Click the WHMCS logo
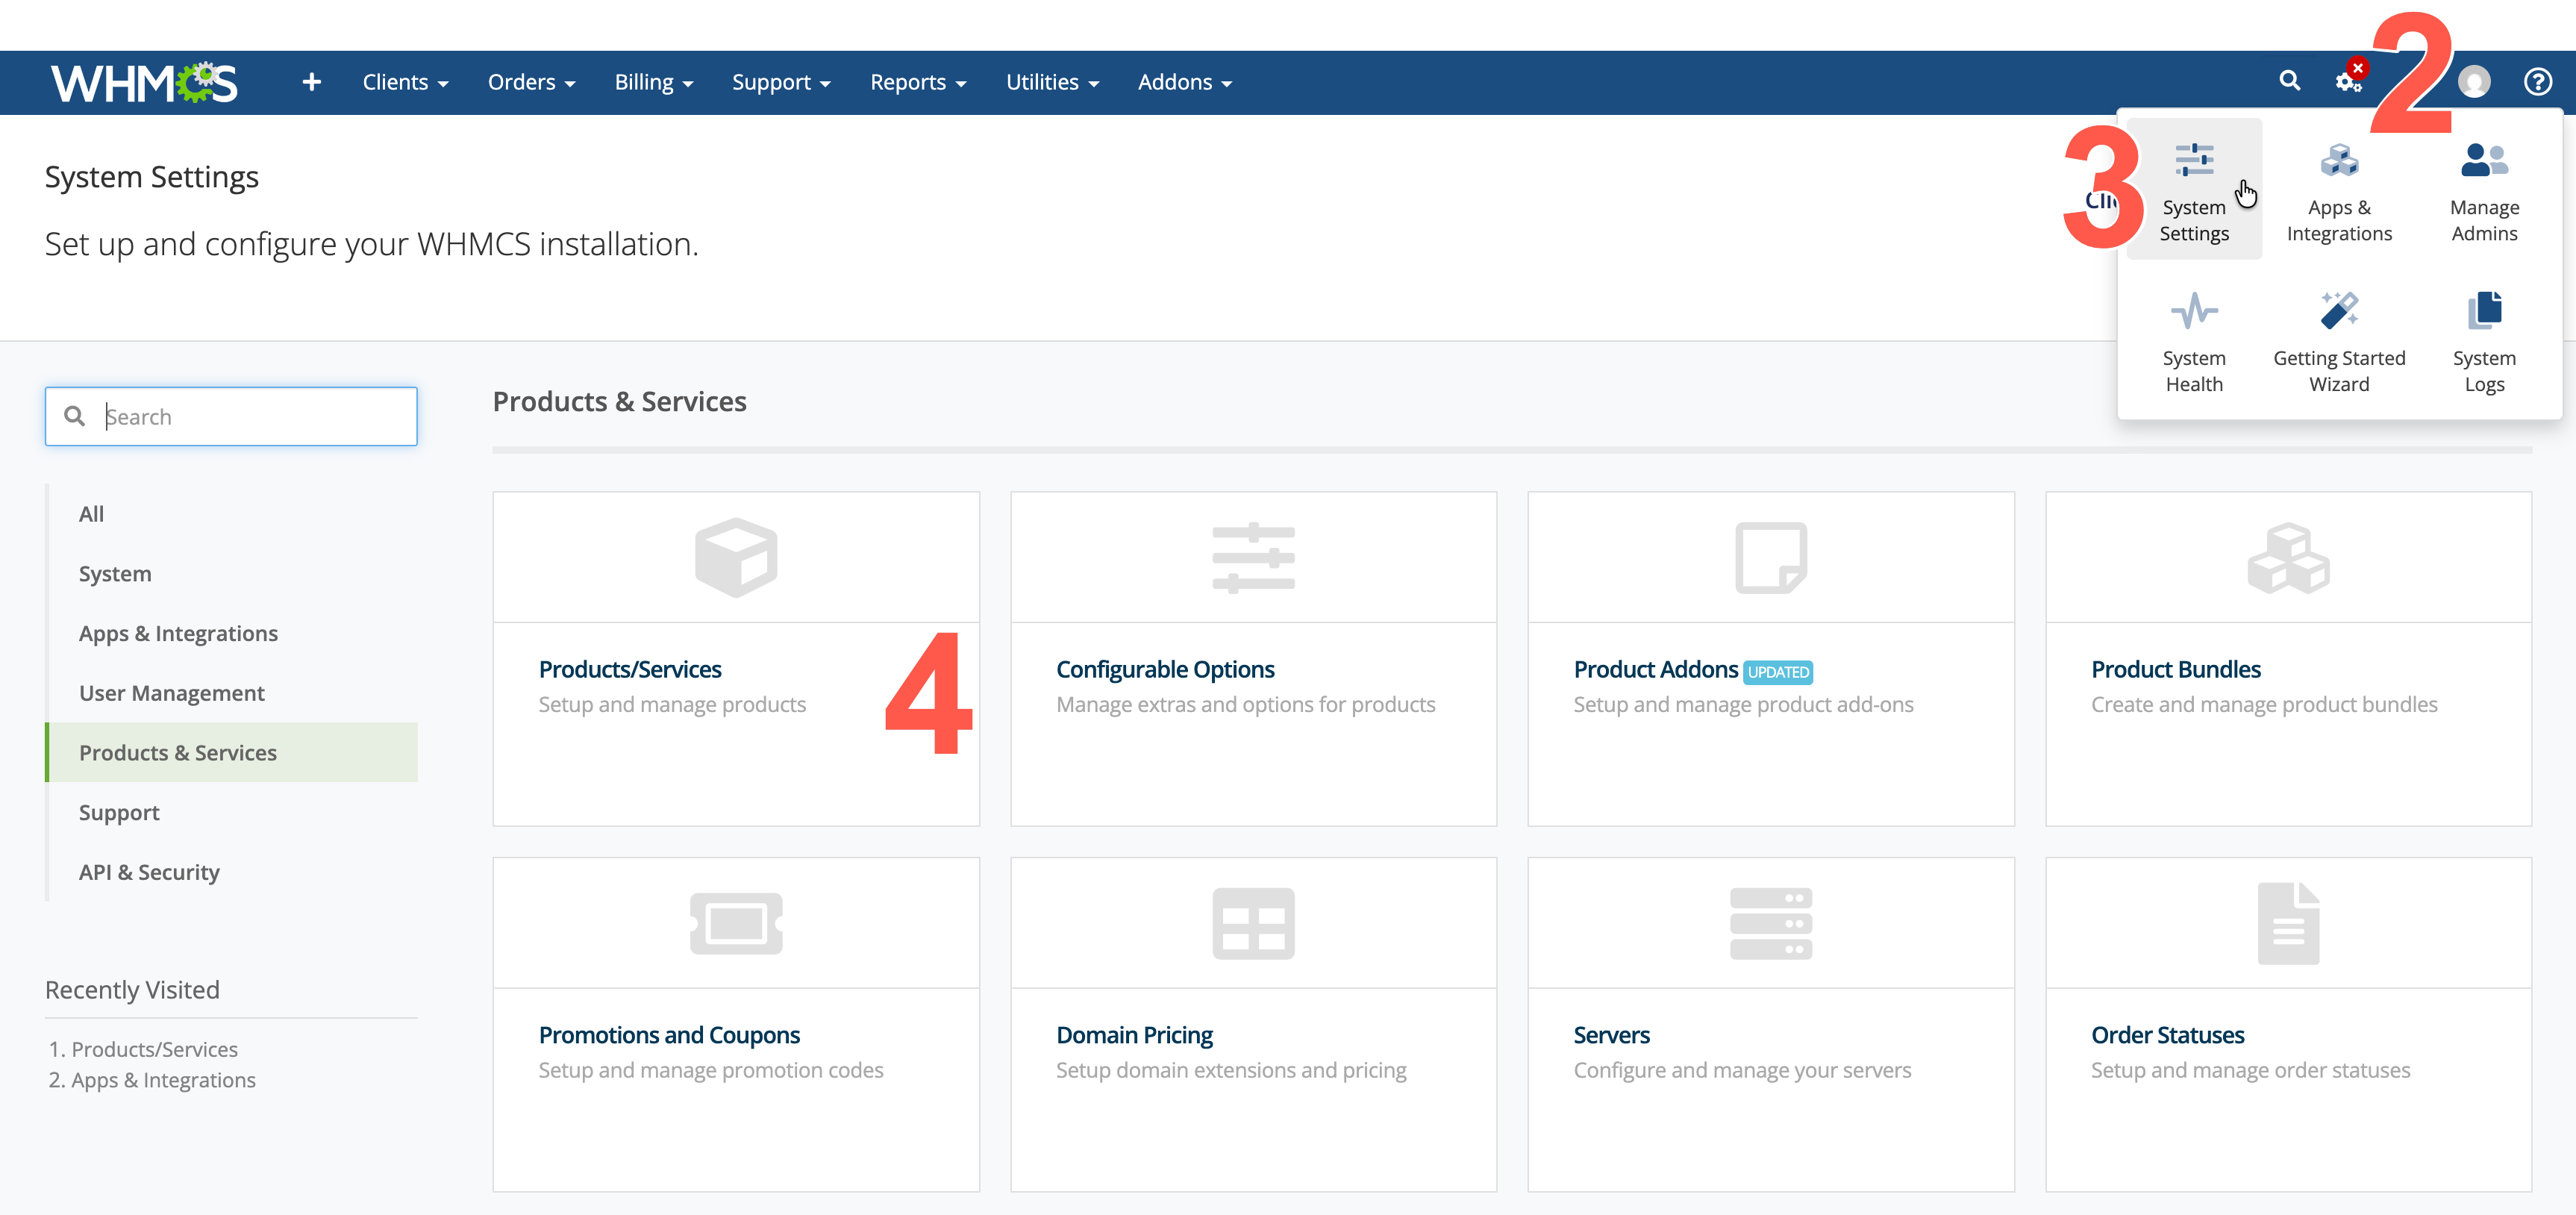This screenshot has width=2576, height=1215. tap(144, 82)
